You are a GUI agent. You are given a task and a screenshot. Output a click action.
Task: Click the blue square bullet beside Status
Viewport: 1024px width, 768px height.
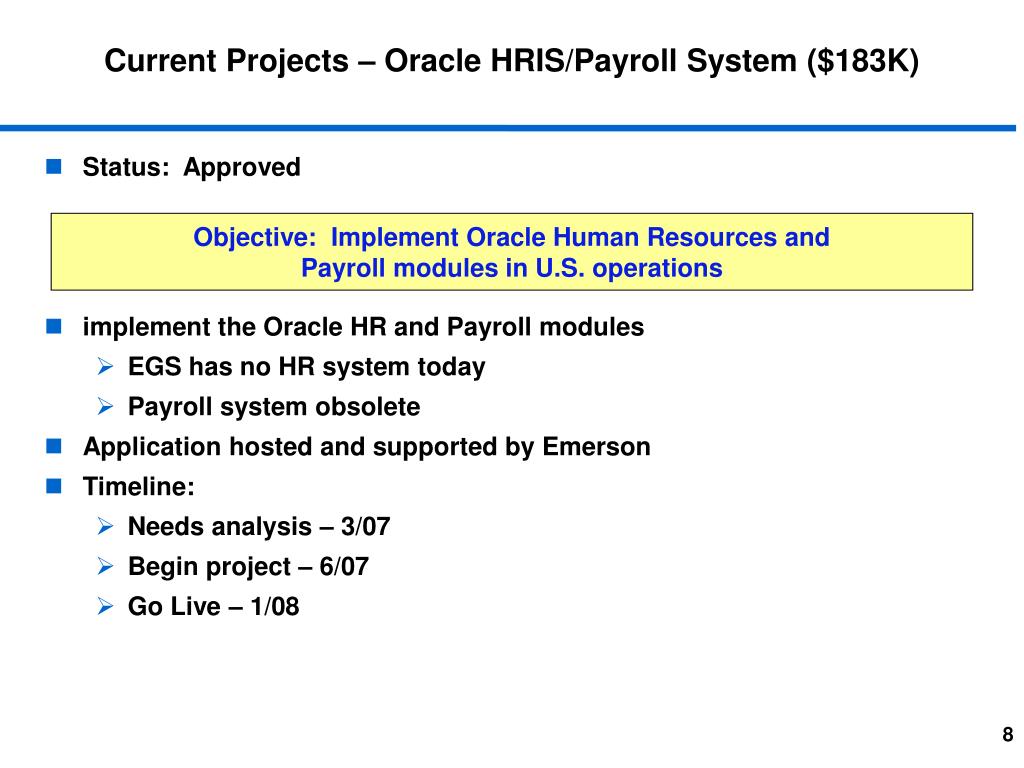point(54,167)
